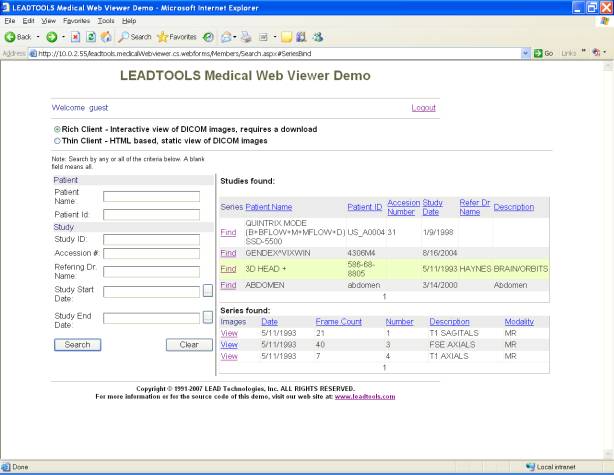Expand the Links toolbar chevron

584,51
